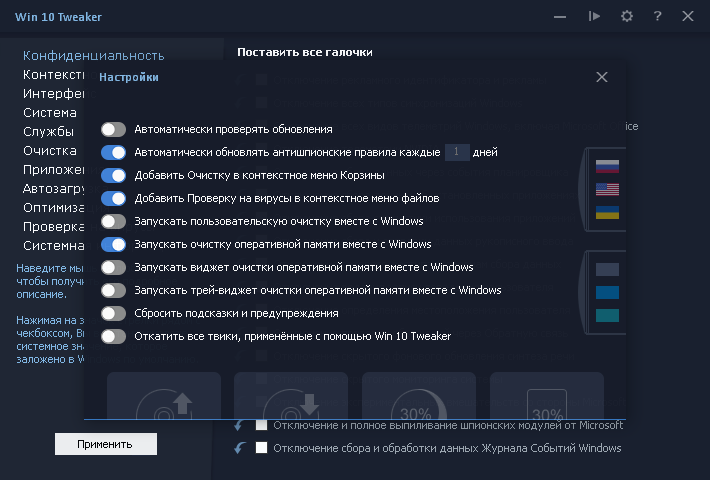Check Отключение Журнала Событий Windows box
710x480 pixels.
(261, 448)
